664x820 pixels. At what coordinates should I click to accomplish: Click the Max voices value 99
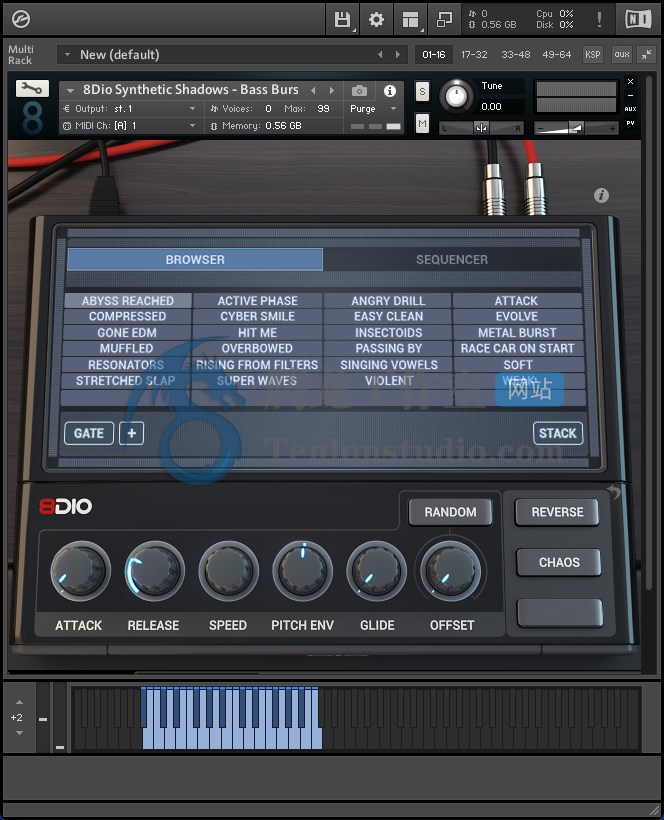324,109
